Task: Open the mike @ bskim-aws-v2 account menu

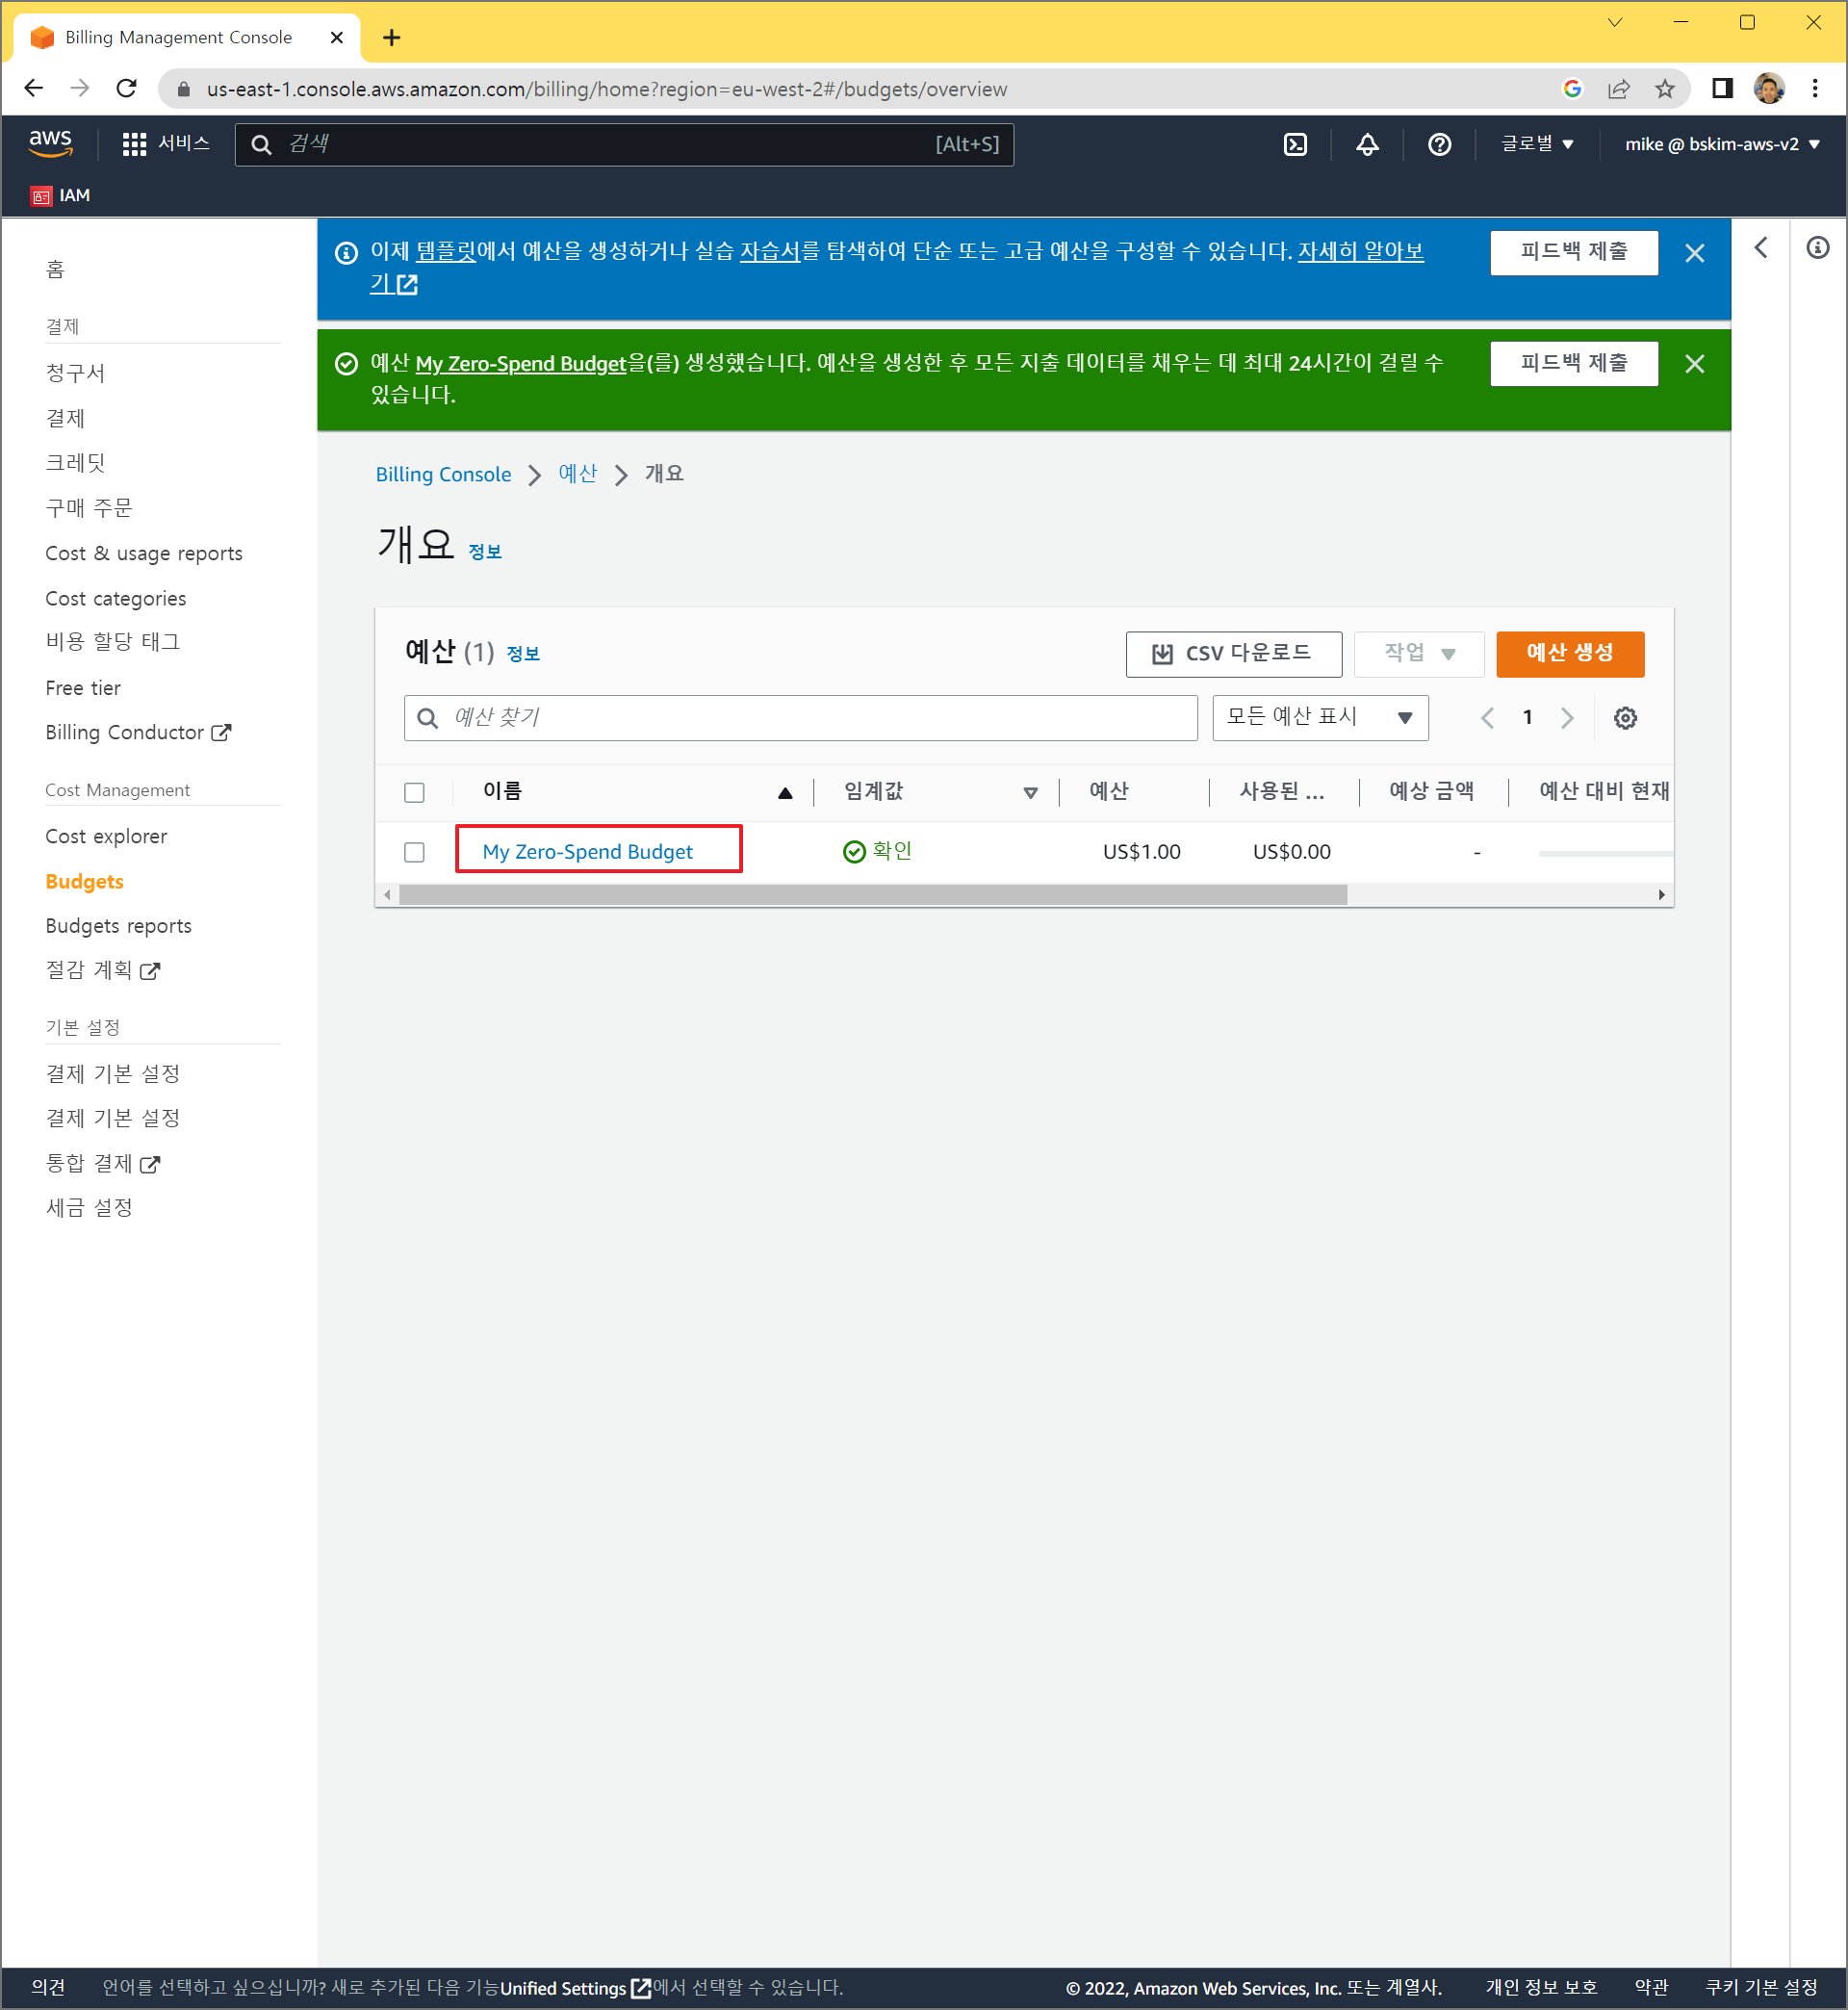Action: [x=1721, y=144]
